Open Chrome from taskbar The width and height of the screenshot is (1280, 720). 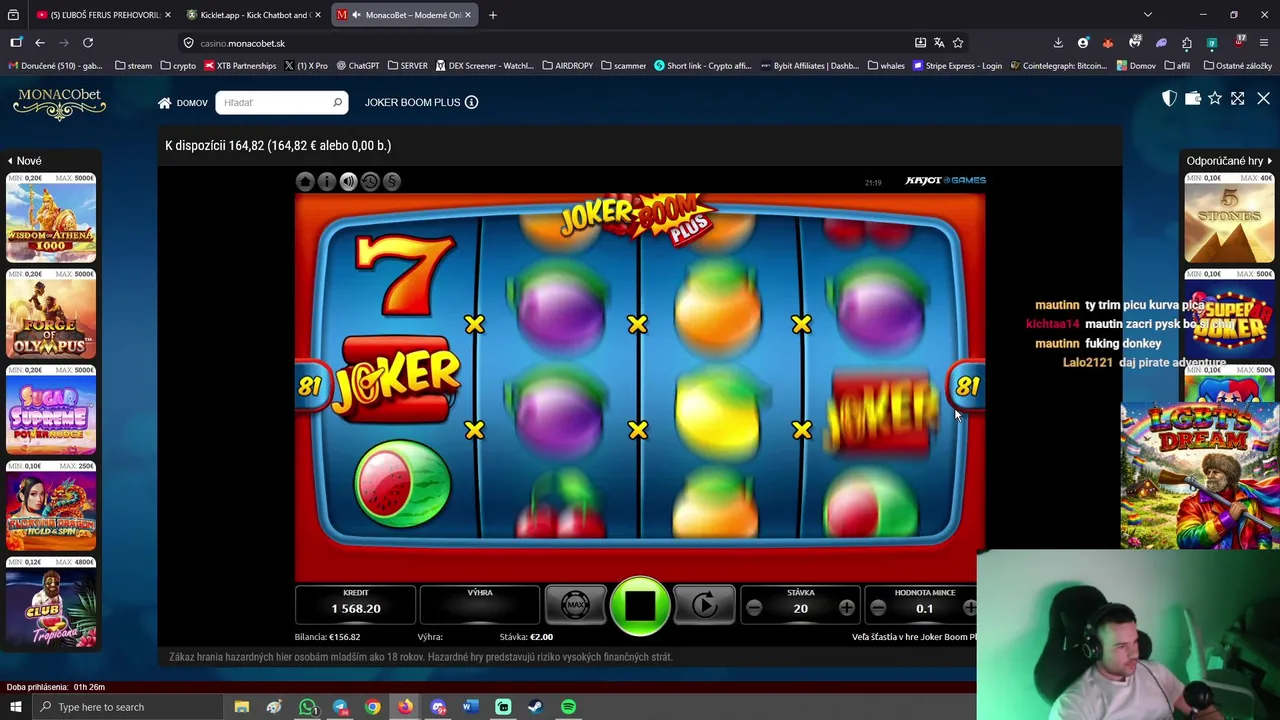point(372,707)
